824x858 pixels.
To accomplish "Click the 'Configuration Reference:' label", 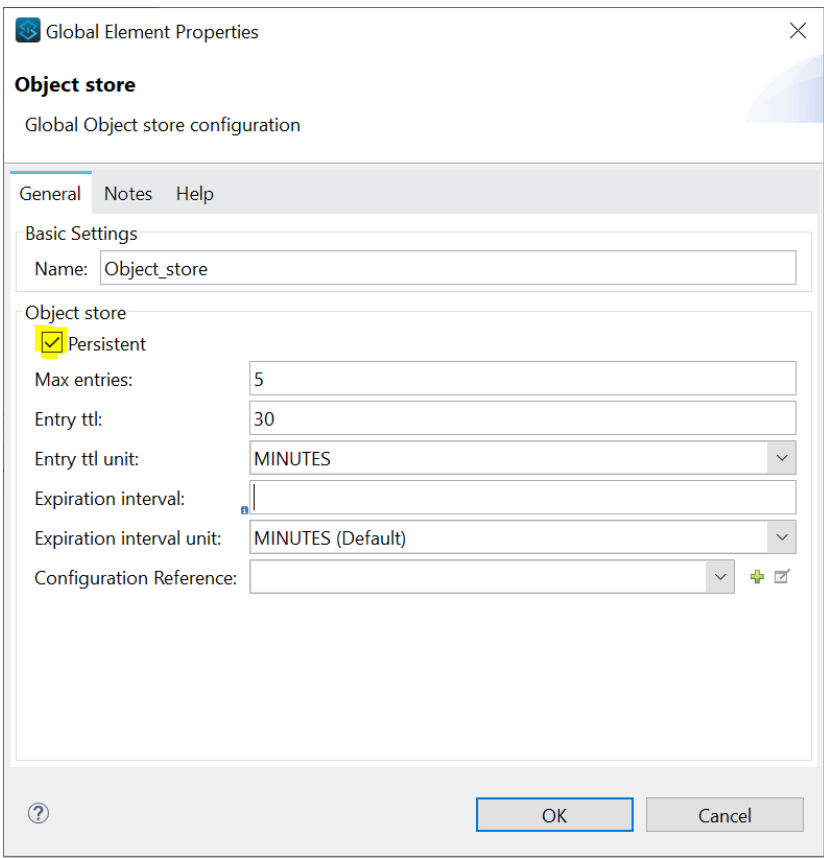I will (x=136, y=578).
